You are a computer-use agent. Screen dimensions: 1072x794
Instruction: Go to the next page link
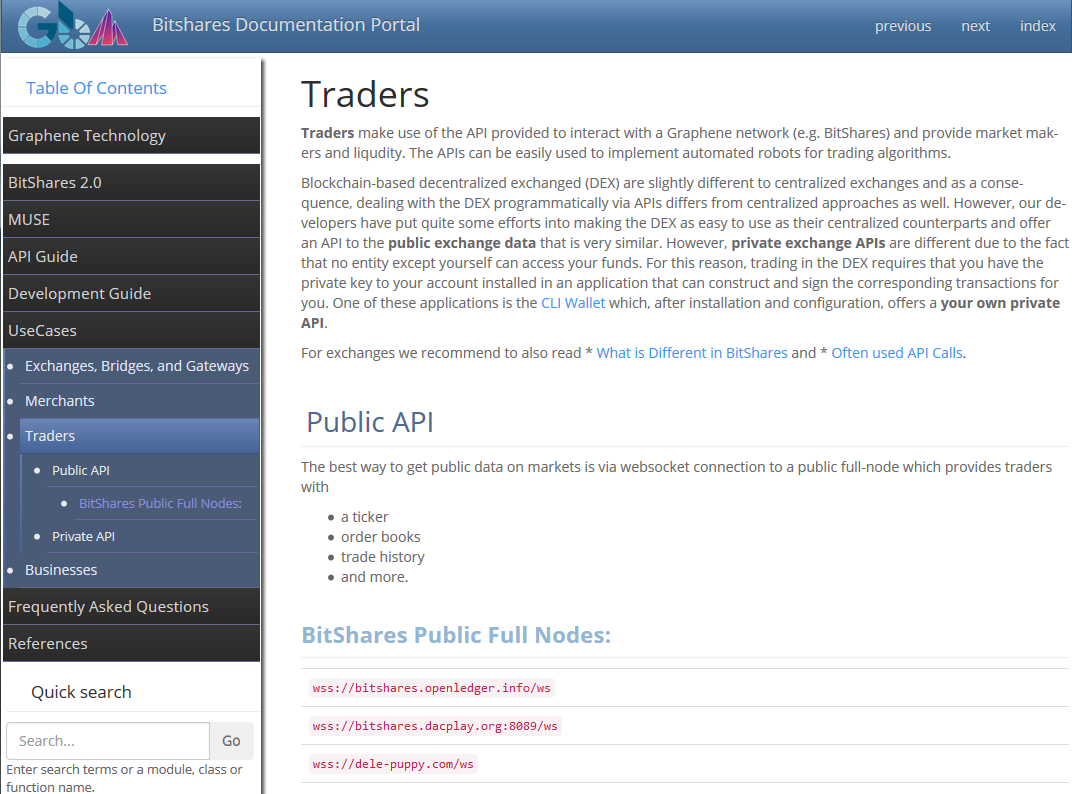975,26
